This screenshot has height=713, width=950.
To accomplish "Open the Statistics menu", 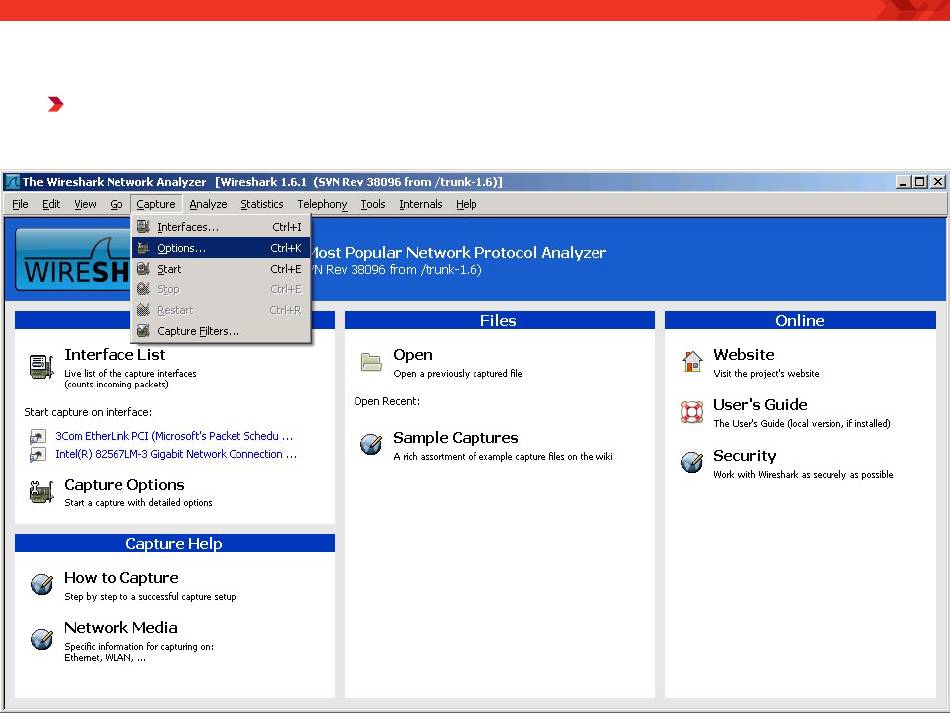I will click(262, 204).
